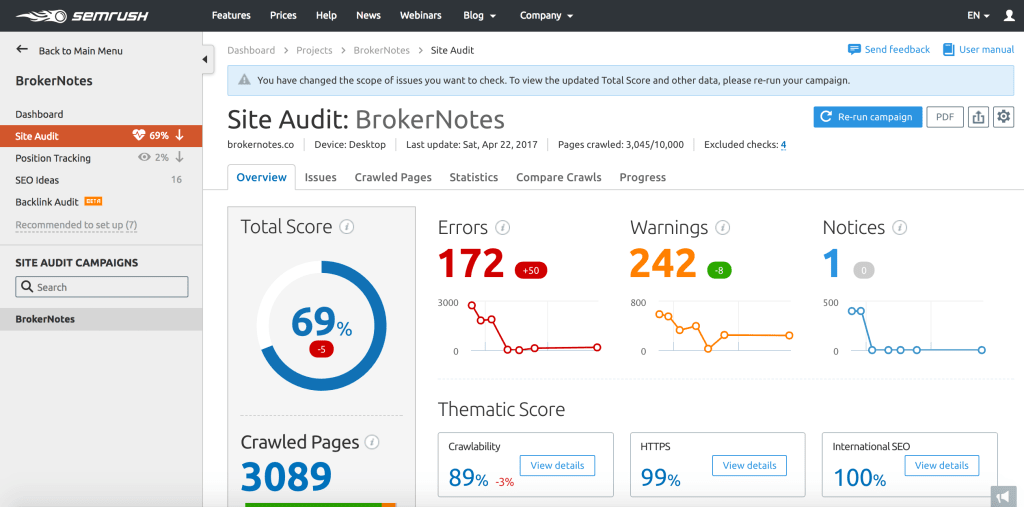Click the campaign Search input field

pyautogui.click(x=102, y=287)
